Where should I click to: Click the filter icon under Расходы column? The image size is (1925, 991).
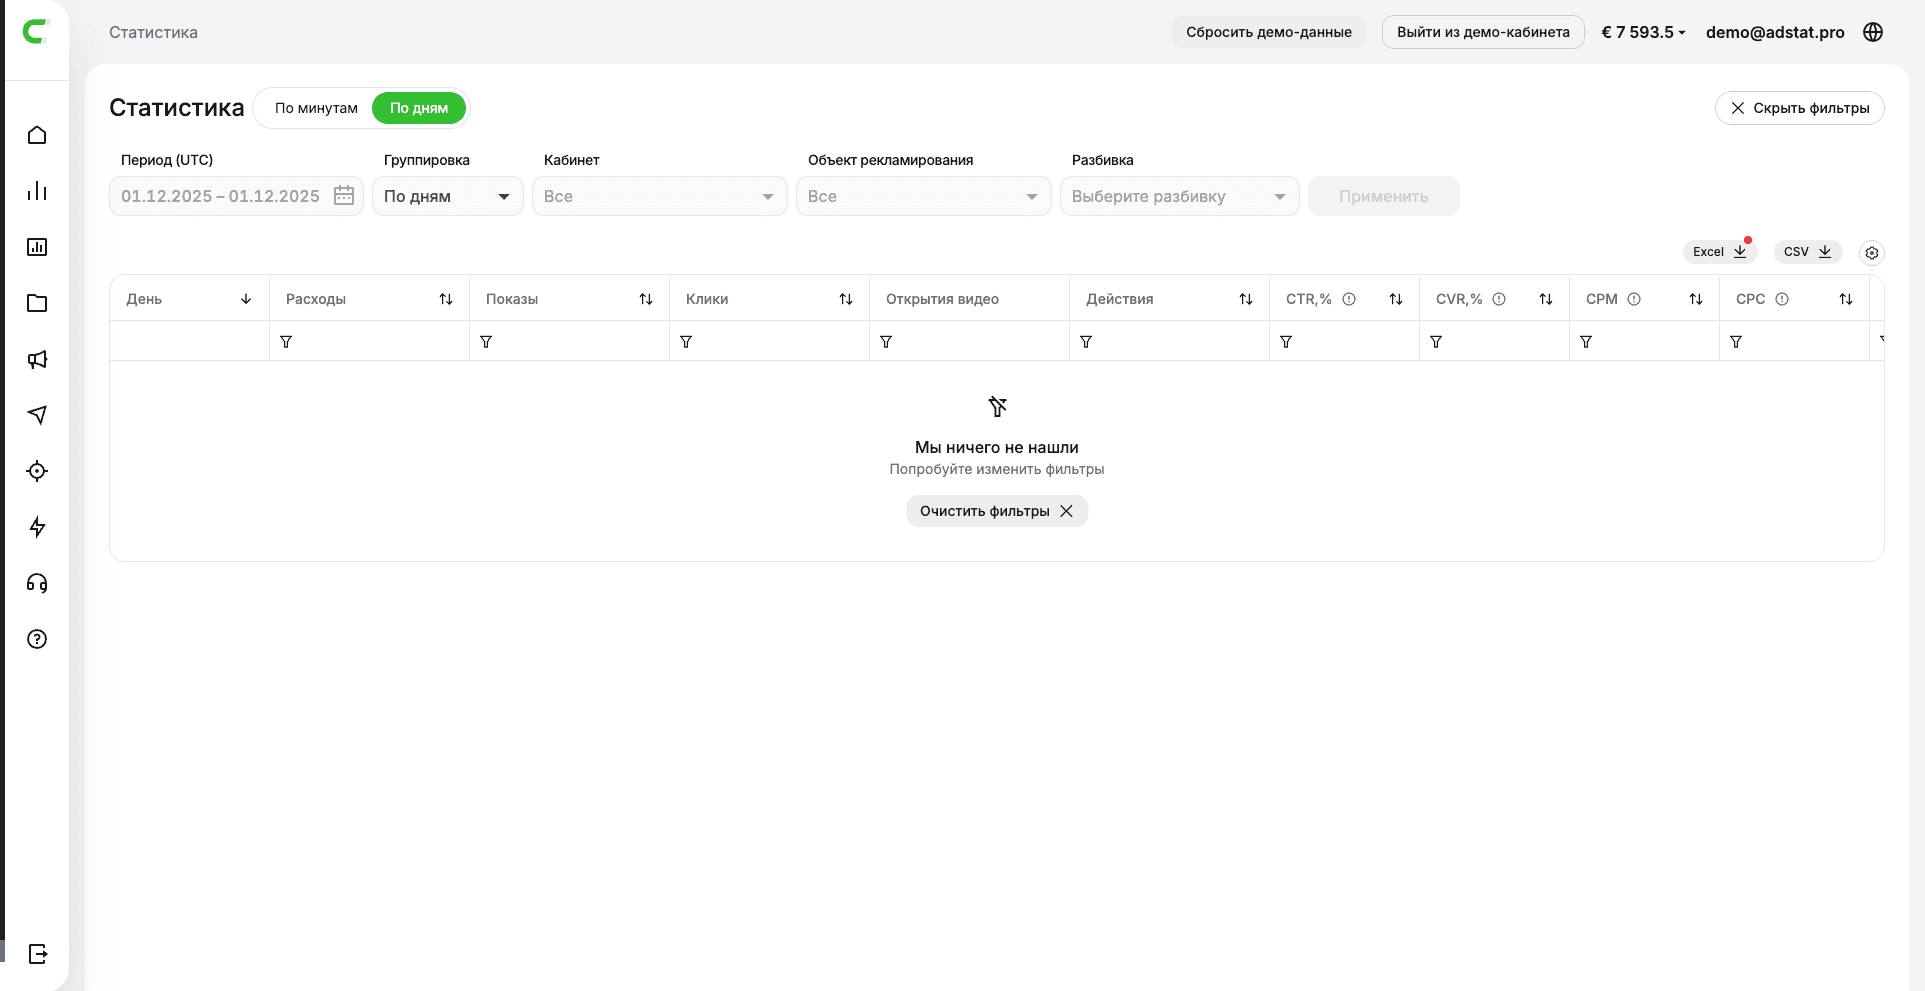coord(286,342)
